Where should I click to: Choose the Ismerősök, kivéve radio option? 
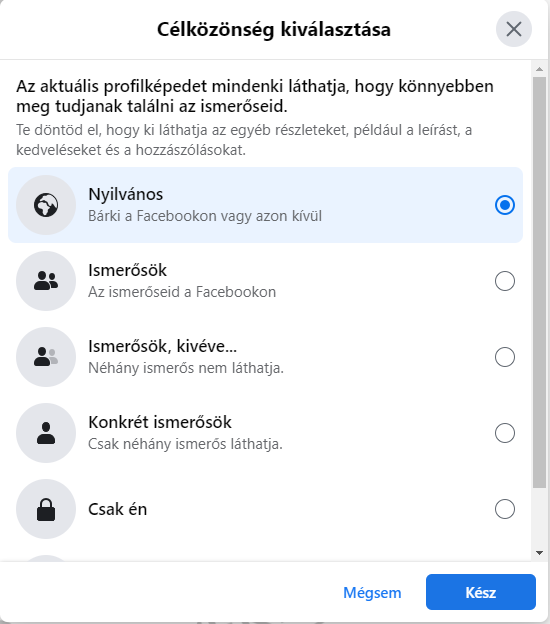[505, 357]
